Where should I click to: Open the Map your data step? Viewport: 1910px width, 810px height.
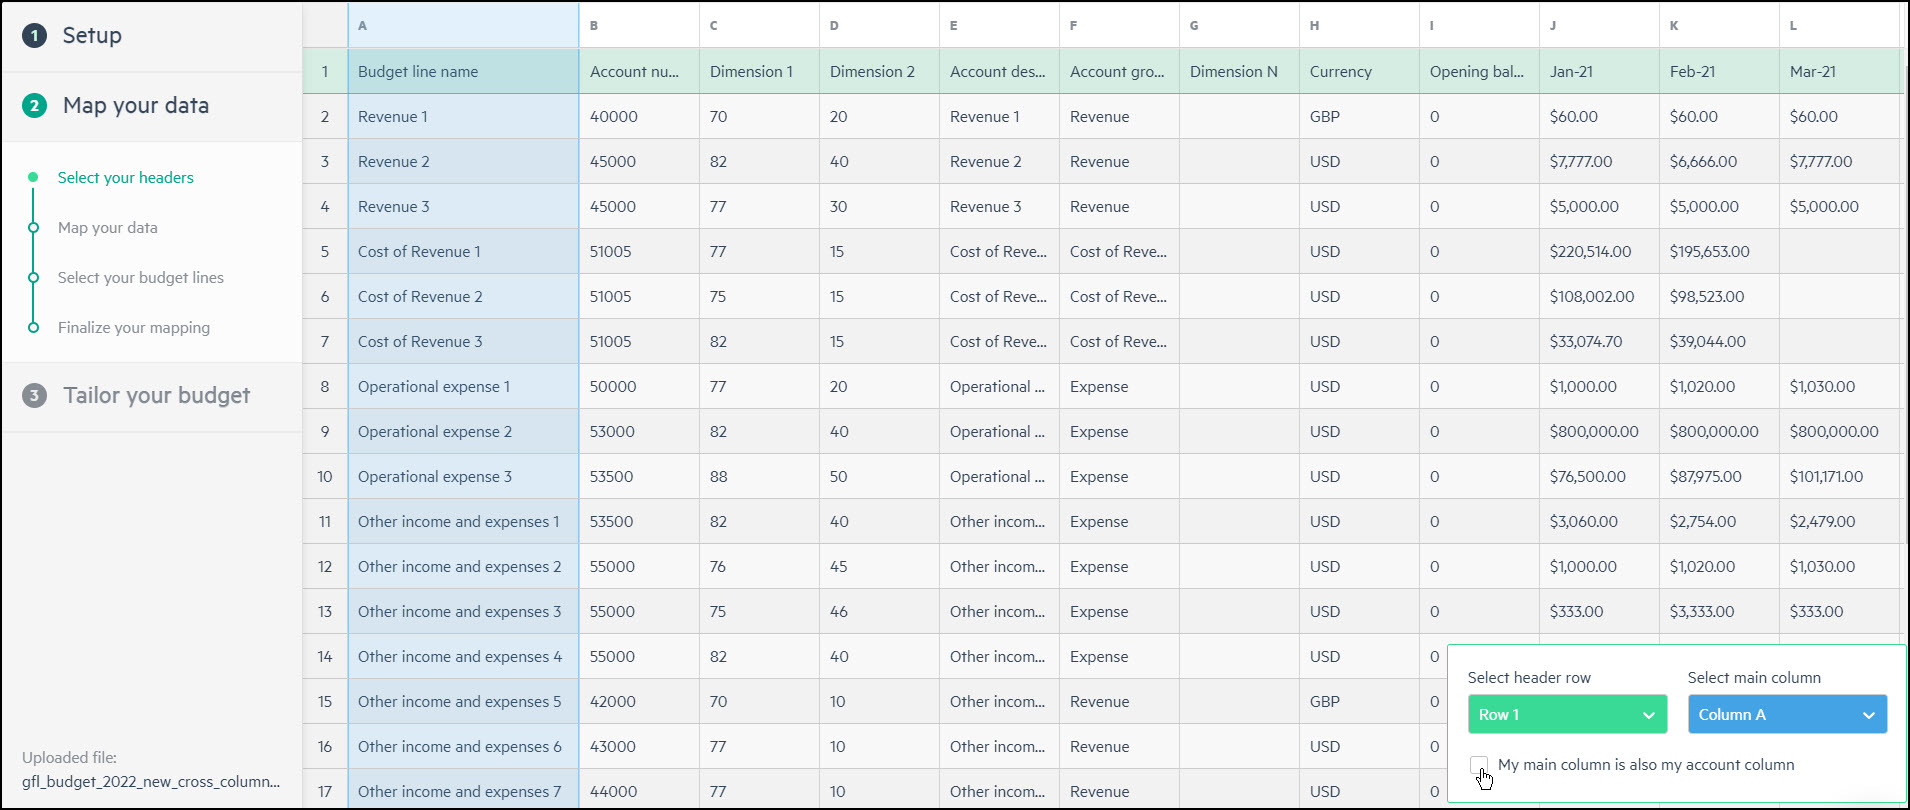[x=152, y=106]
